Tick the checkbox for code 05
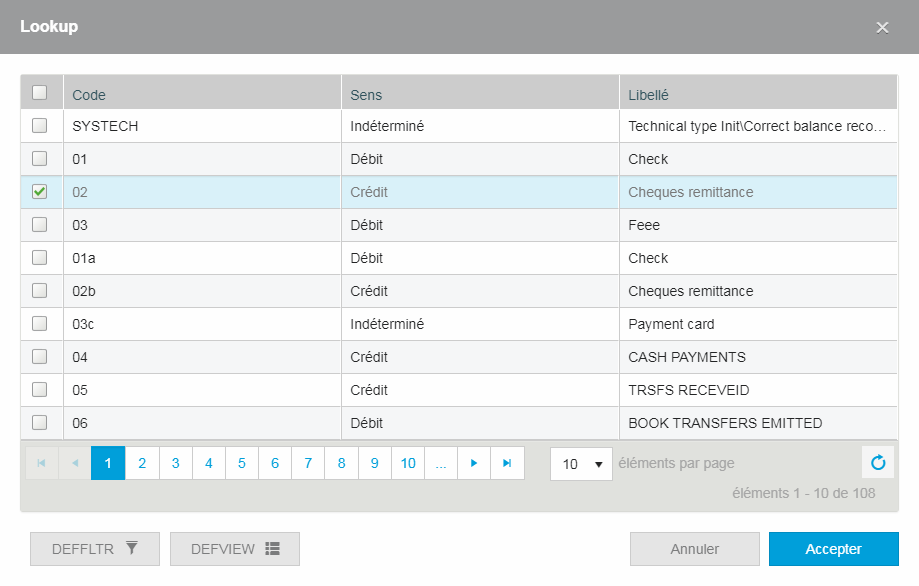Screen dimensions: 919x586 40,390
